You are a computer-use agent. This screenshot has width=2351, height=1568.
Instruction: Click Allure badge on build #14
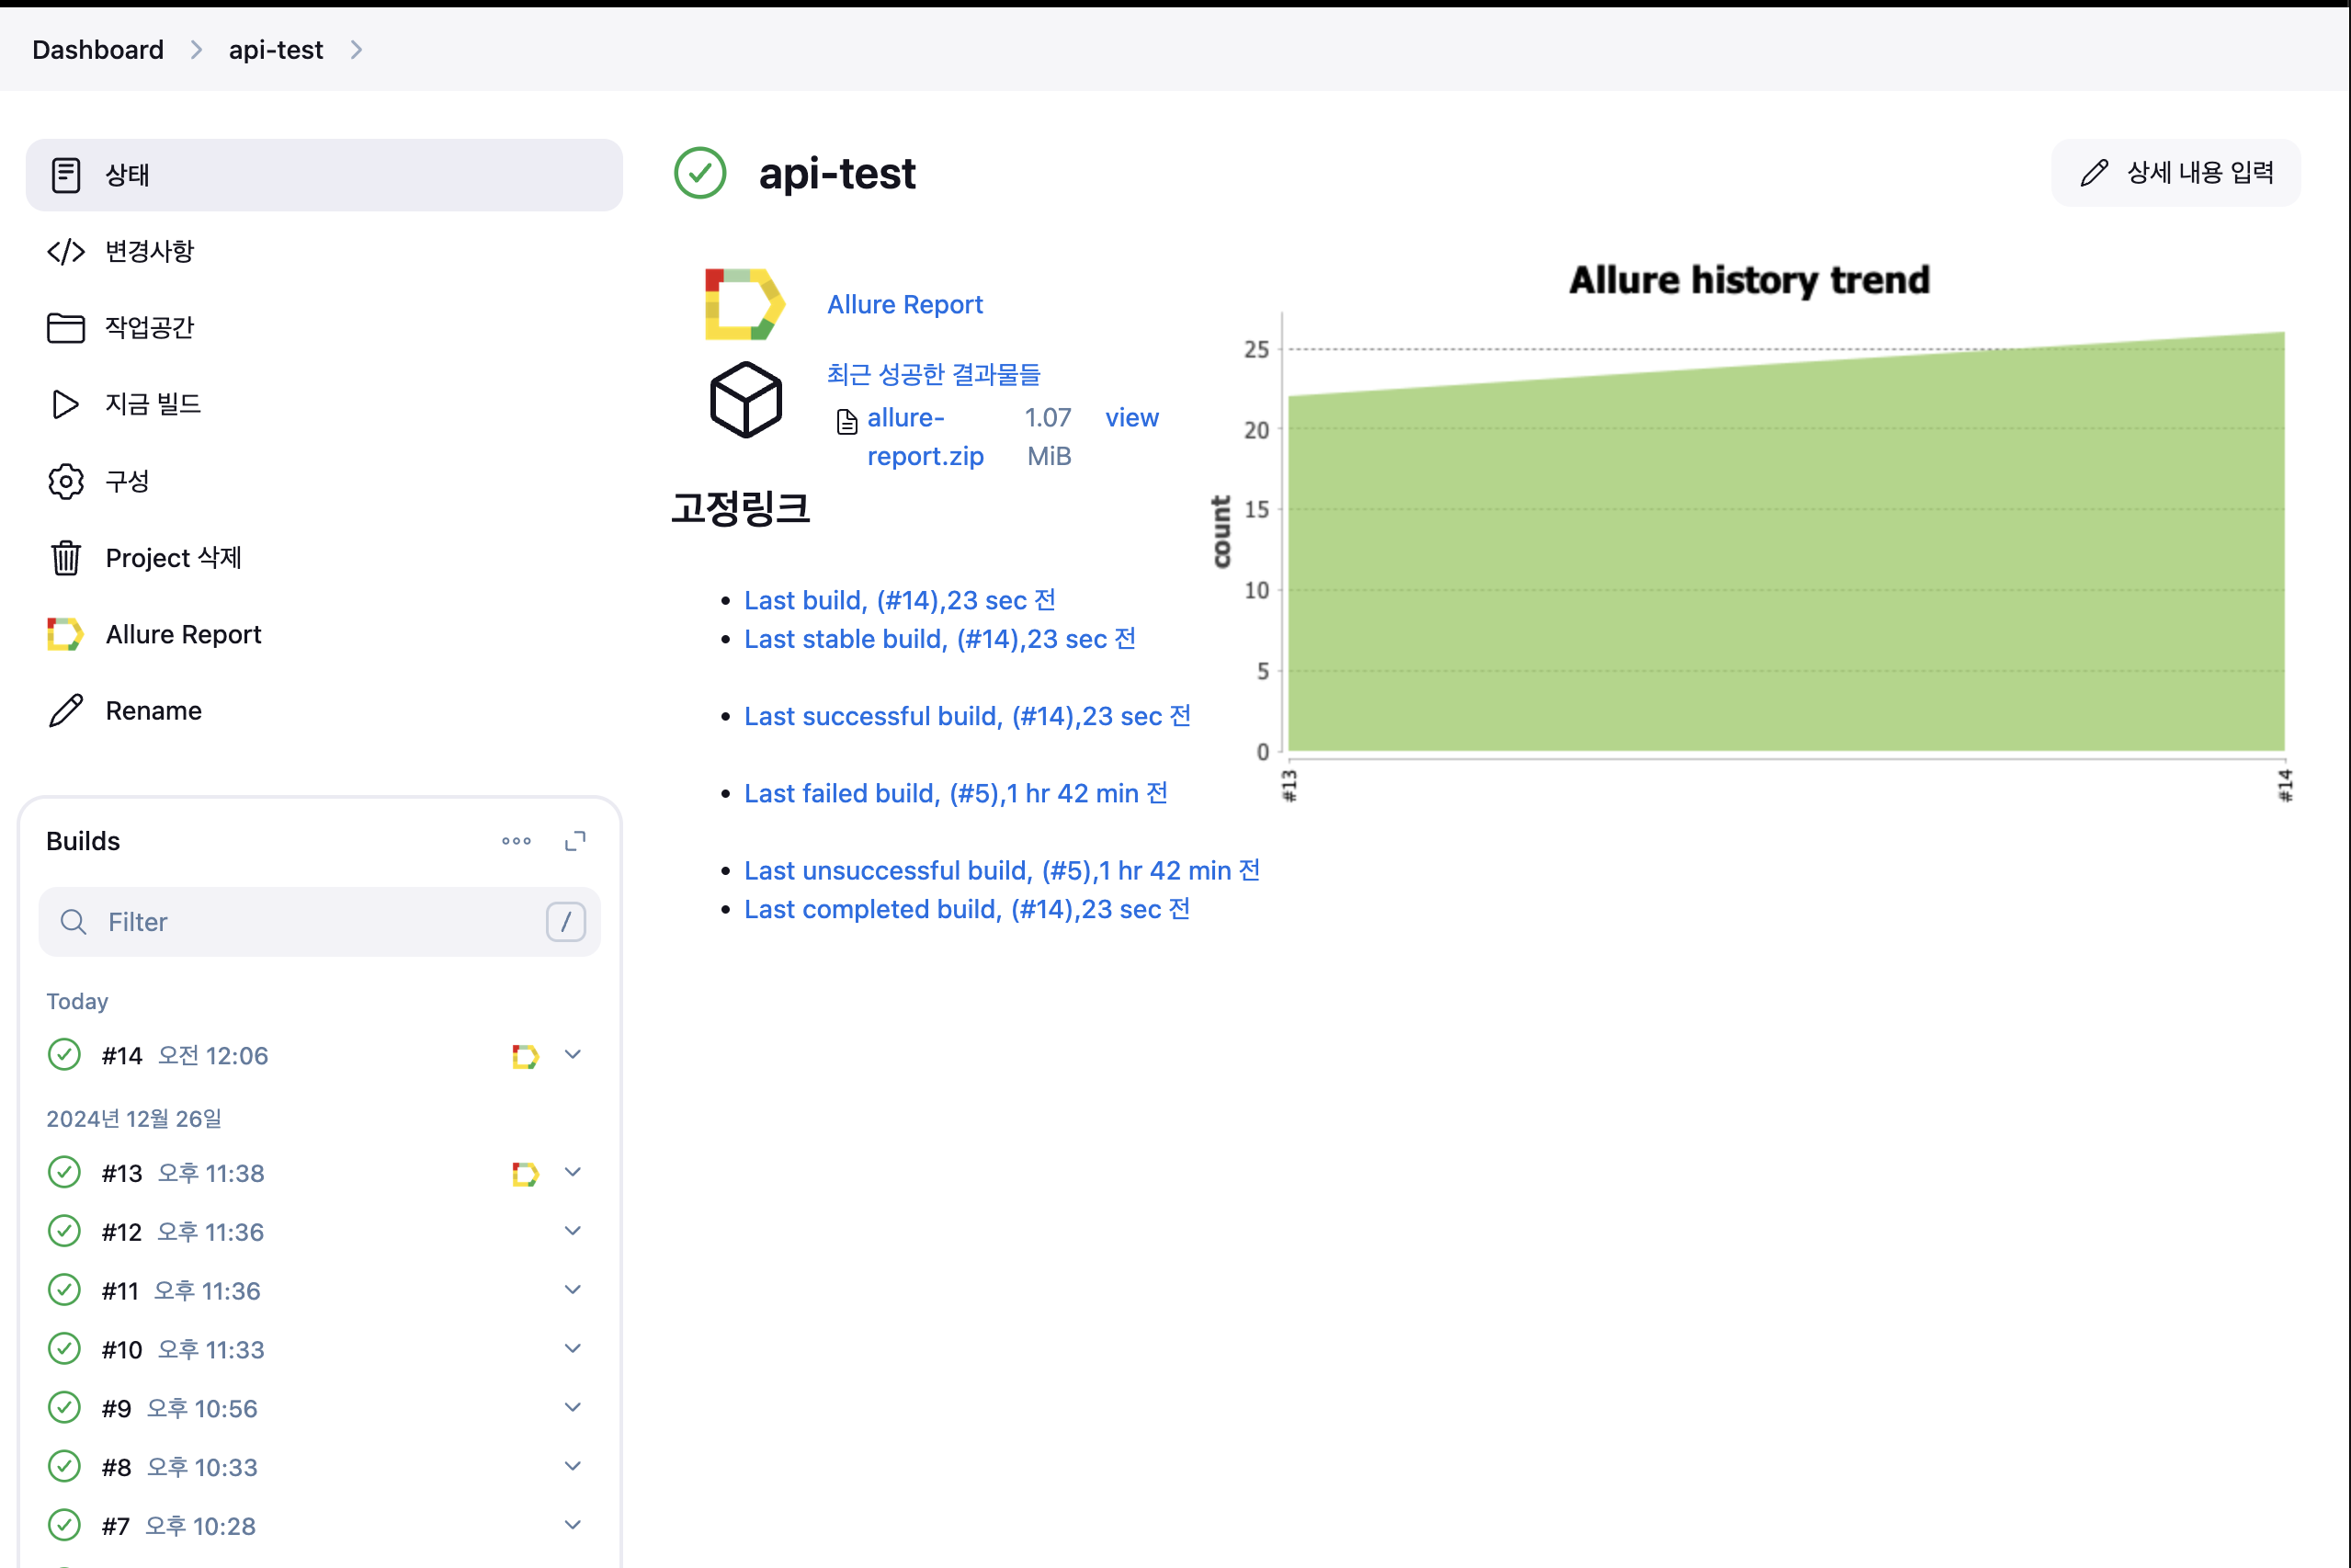pyautogui.click(x=525, y=1056)
